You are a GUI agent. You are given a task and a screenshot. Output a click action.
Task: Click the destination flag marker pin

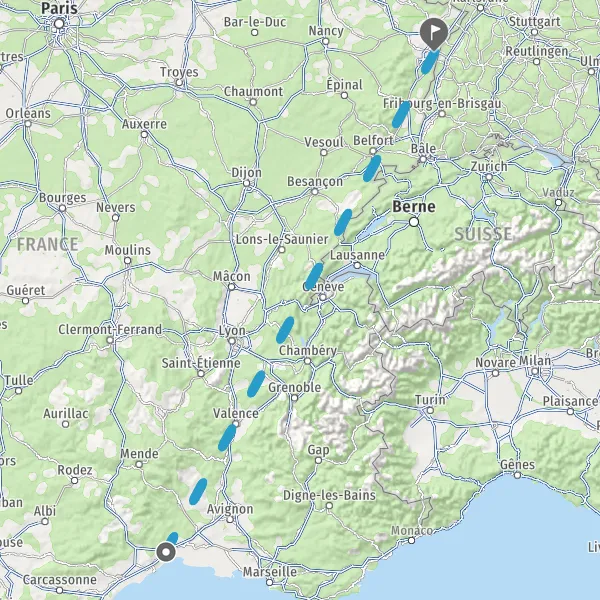[434, 33]
